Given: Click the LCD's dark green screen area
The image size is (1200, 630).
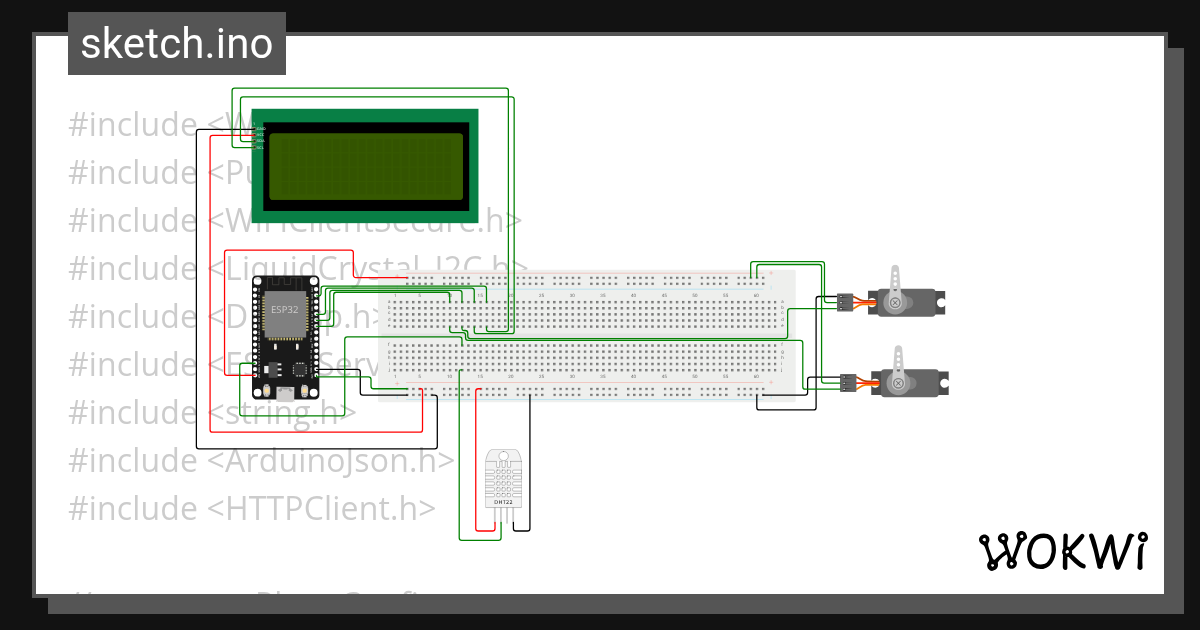Looking at the screenshot, I should [x=366, y=165].
